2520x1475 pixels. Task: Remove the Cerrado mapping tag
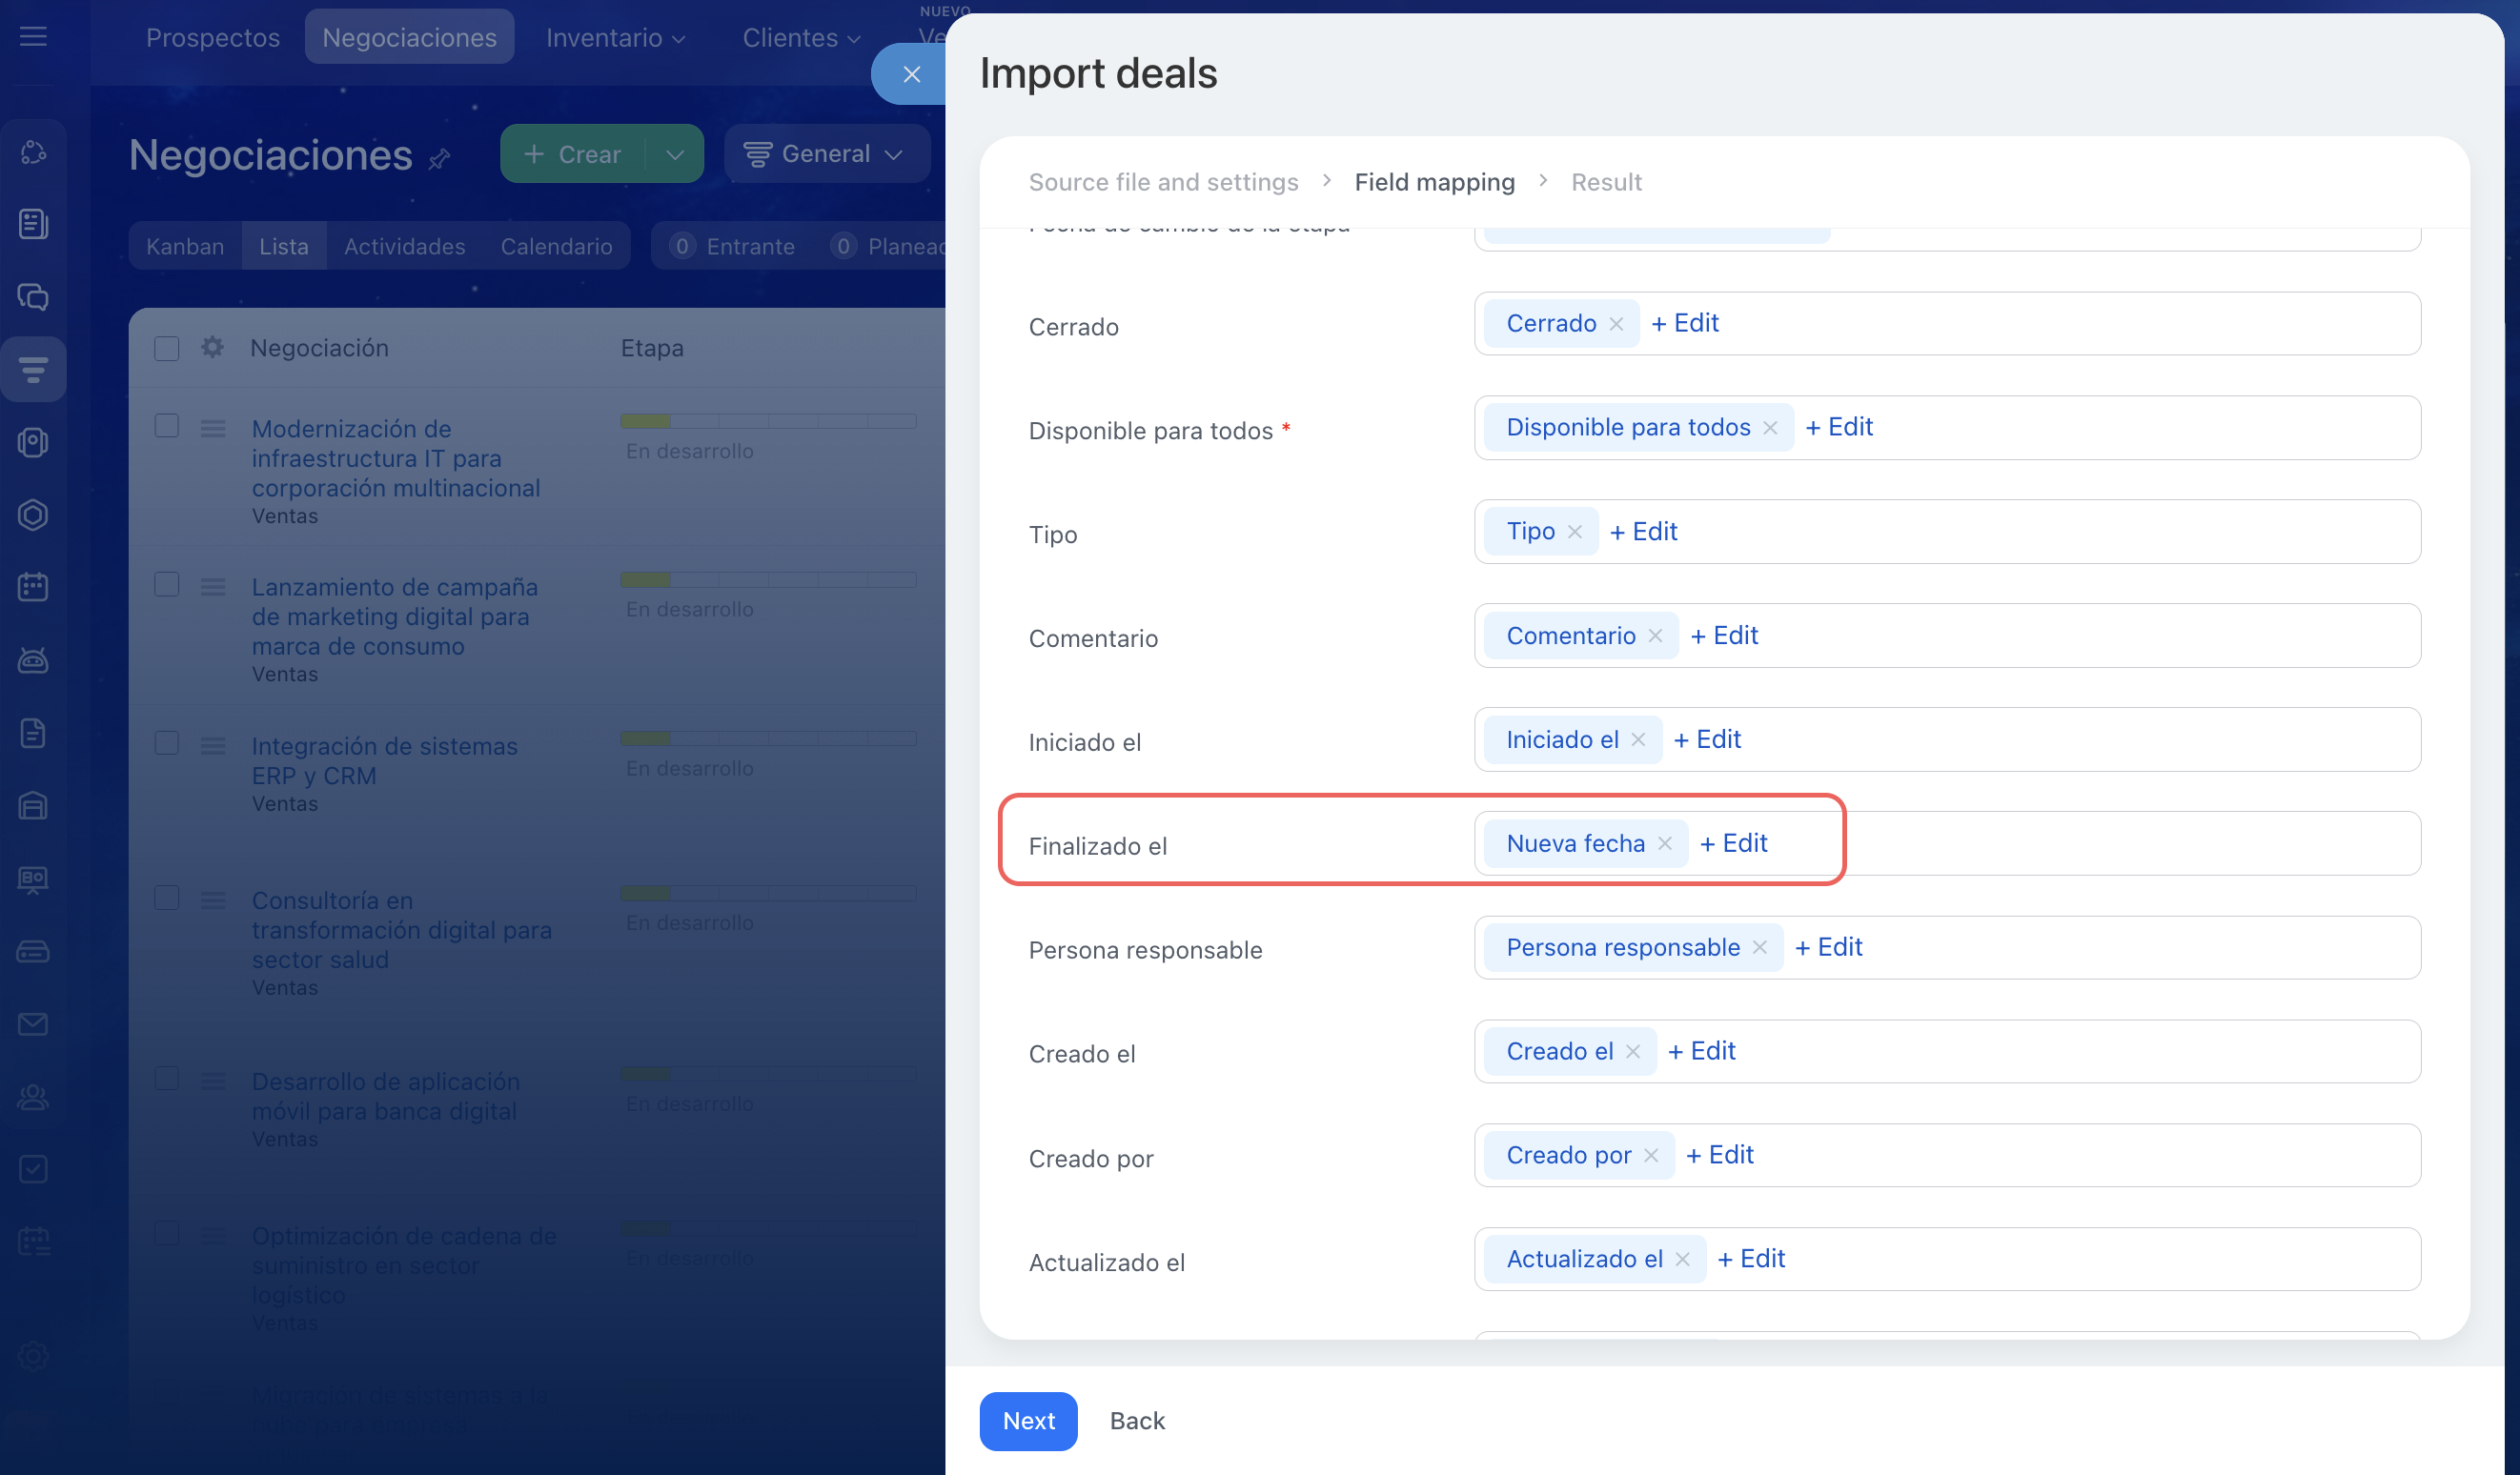point(1616,324)
